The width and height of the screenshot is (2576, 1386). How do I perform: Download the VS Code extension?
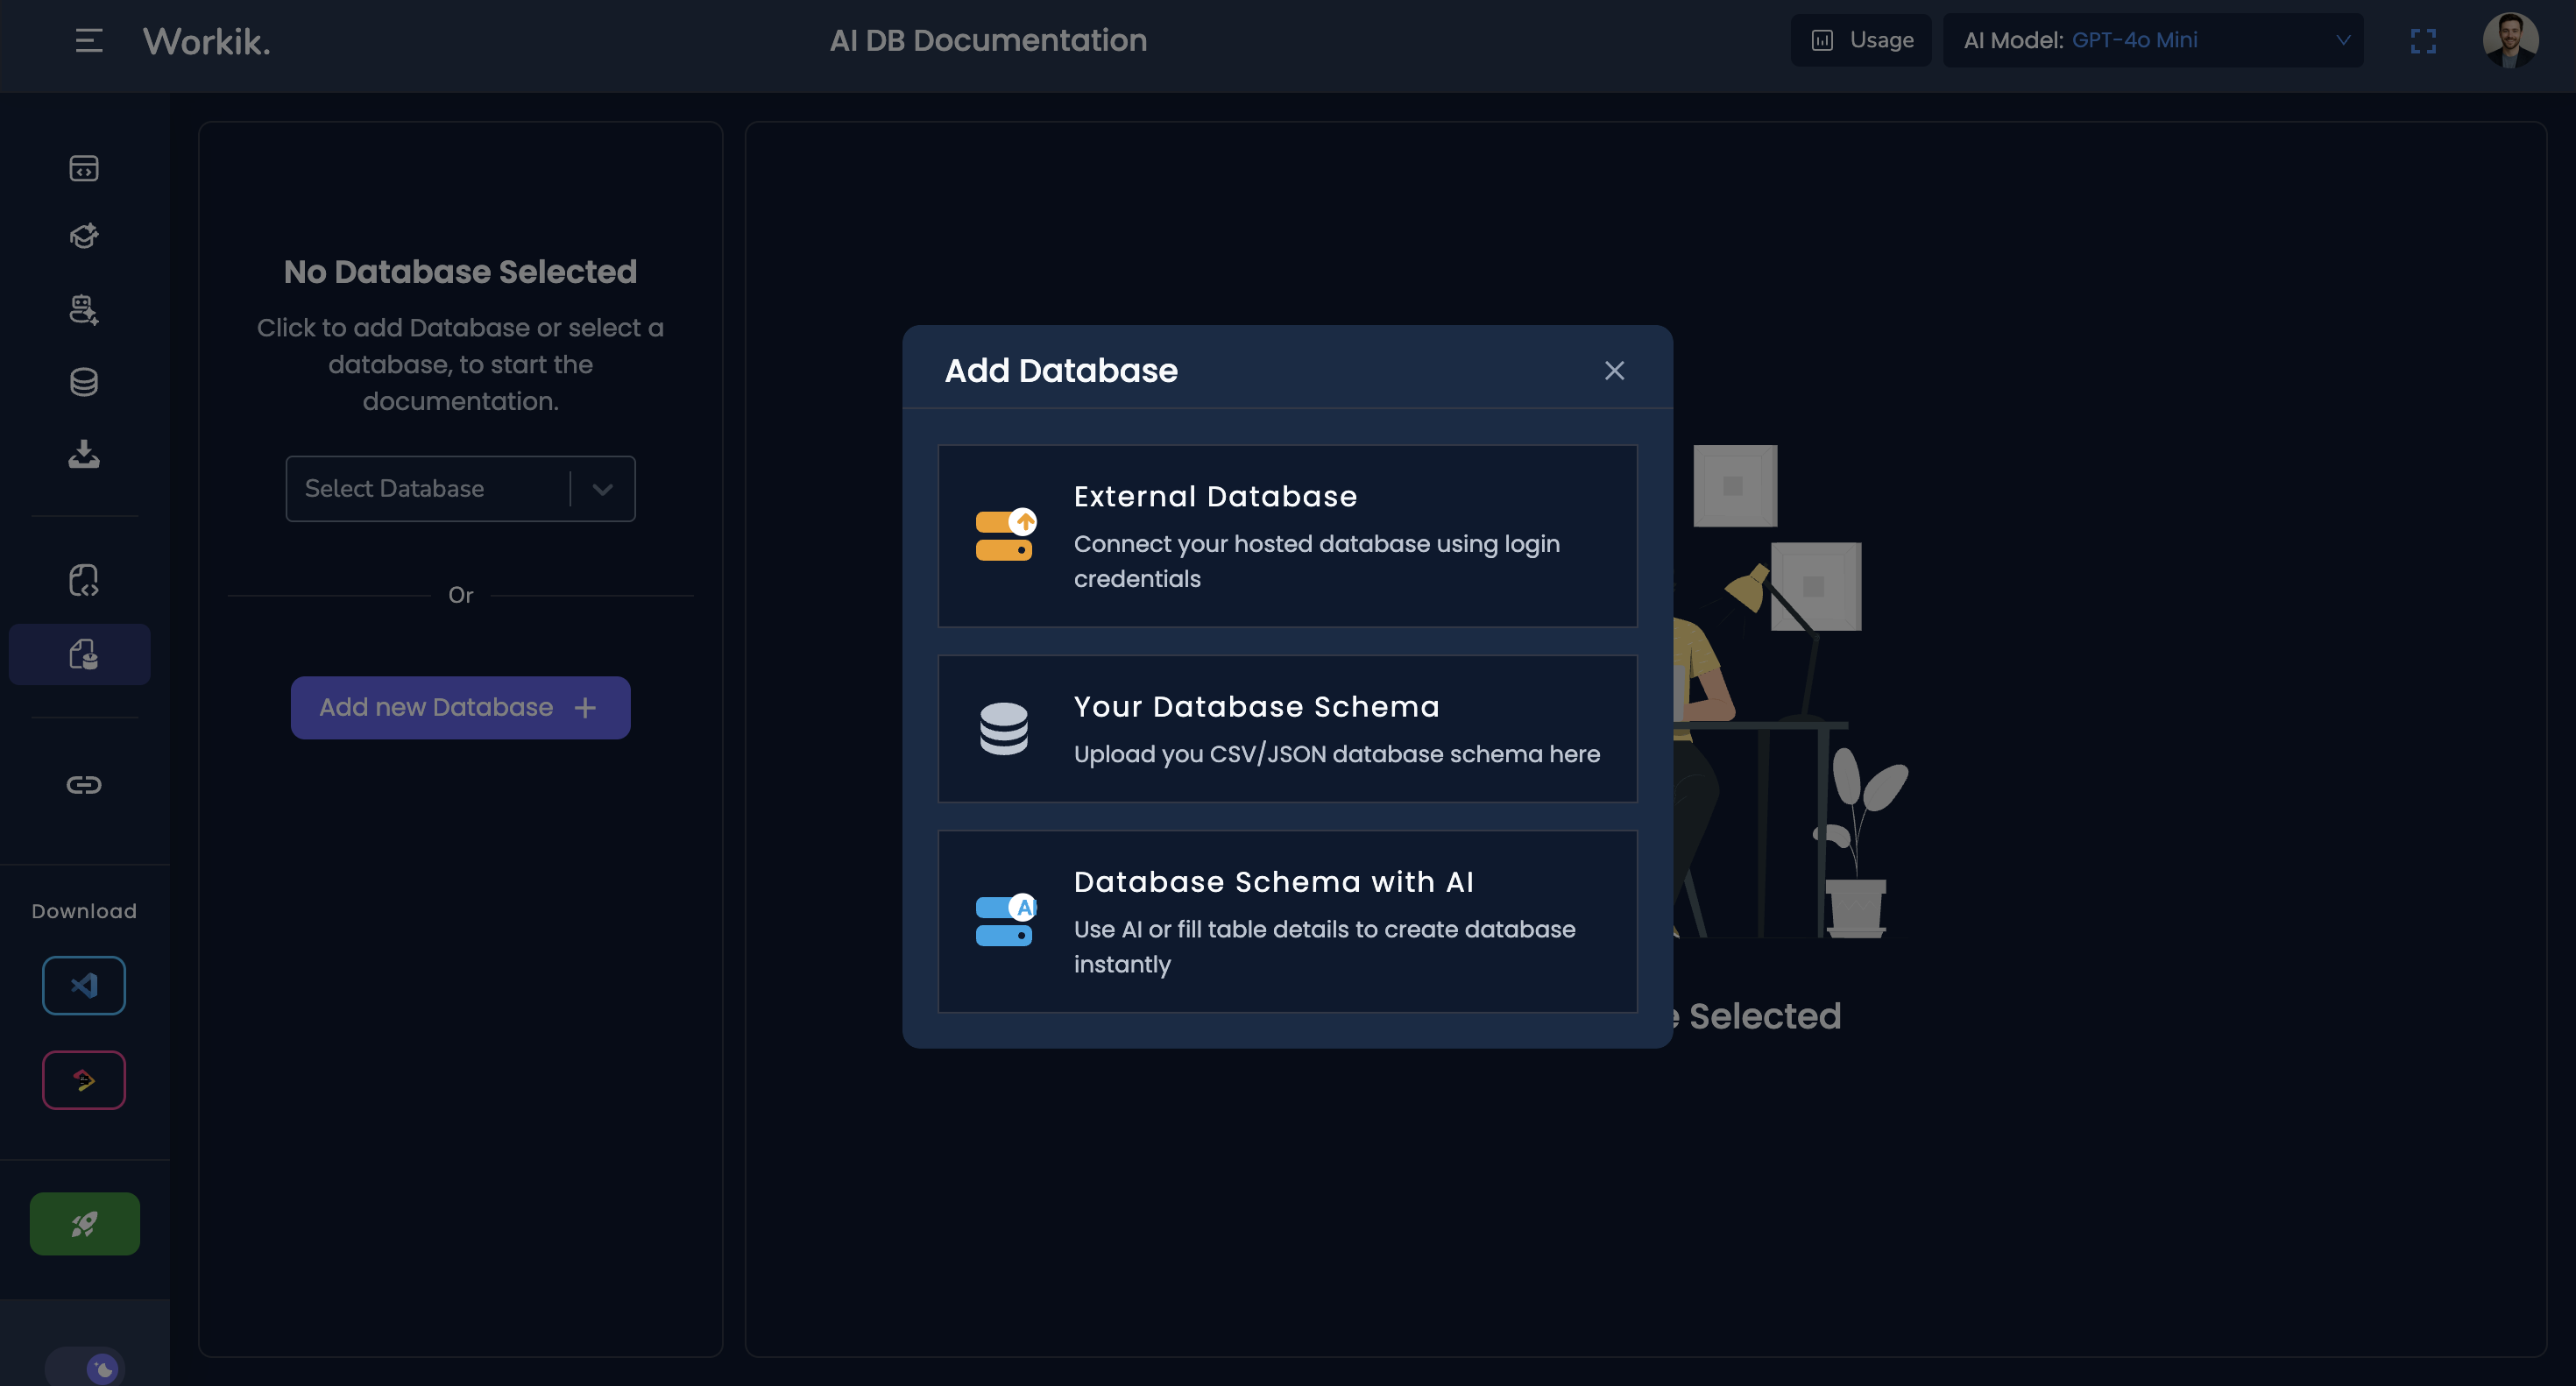[x=84, y=986]
